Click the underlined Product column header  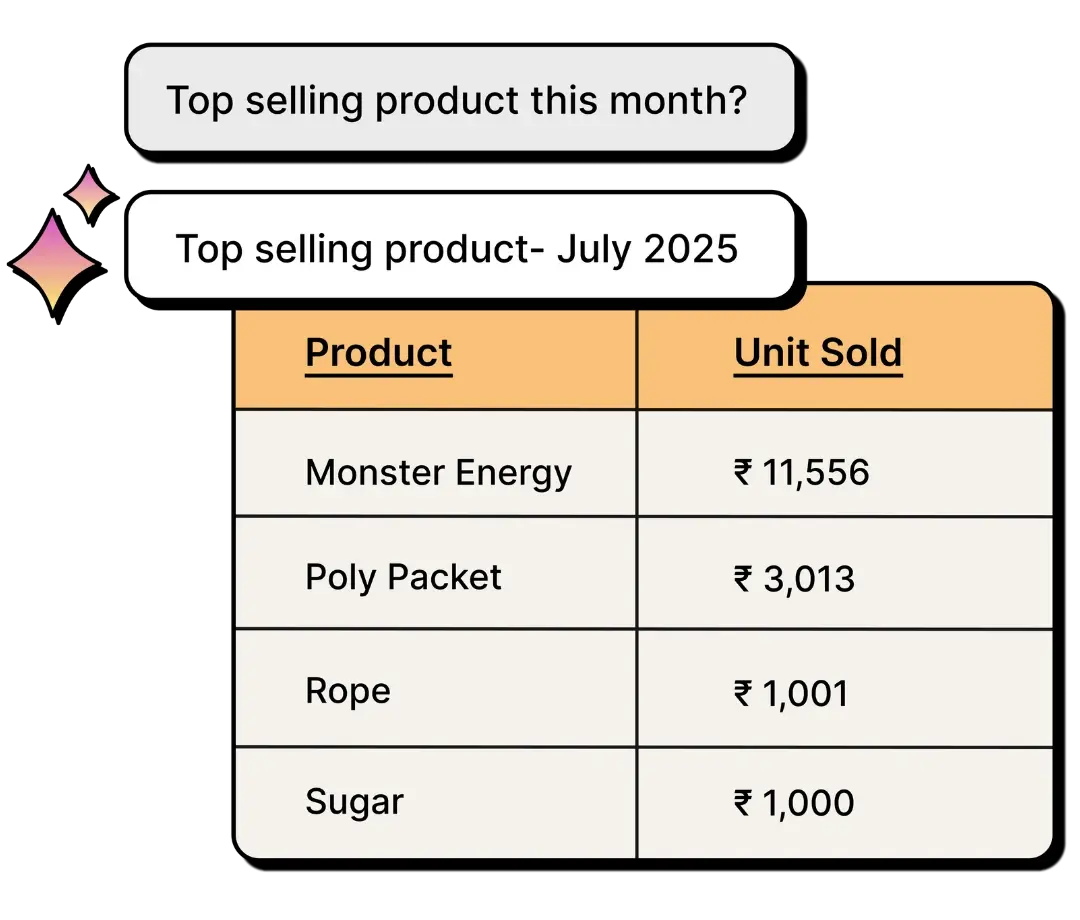coord(378,353)
